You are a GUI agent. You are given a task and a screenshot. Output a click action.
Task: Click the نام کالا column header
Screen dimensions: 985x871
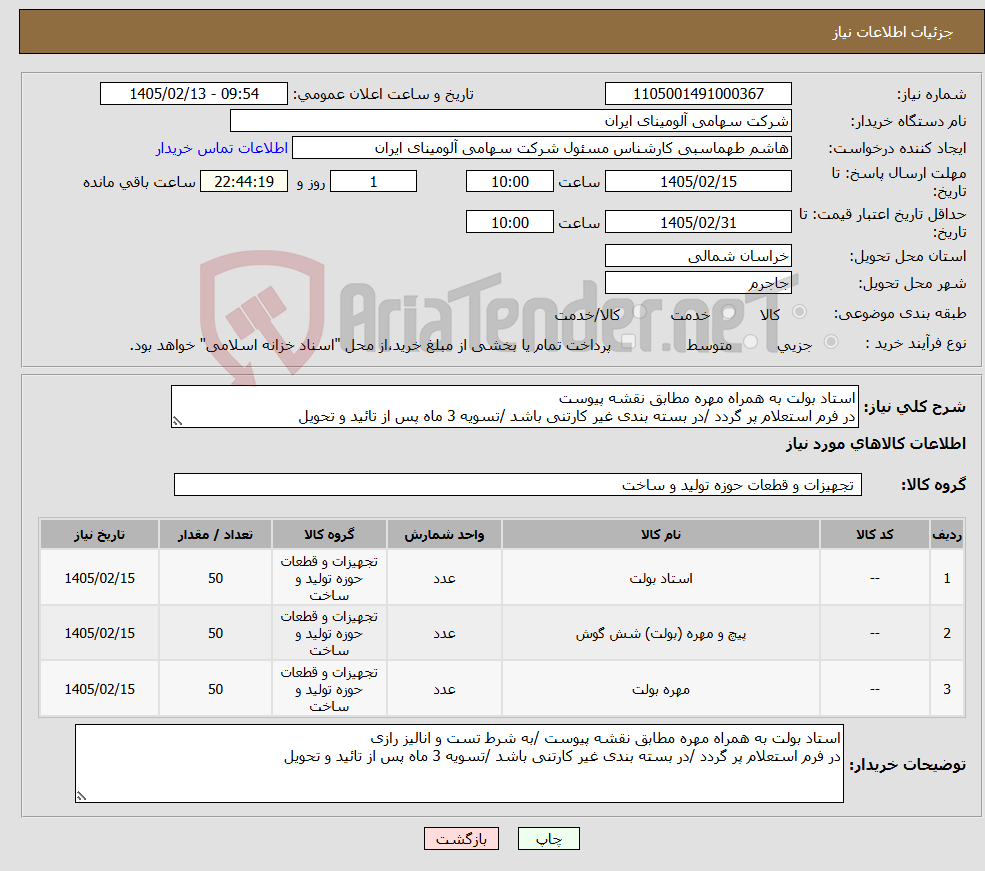661,534
